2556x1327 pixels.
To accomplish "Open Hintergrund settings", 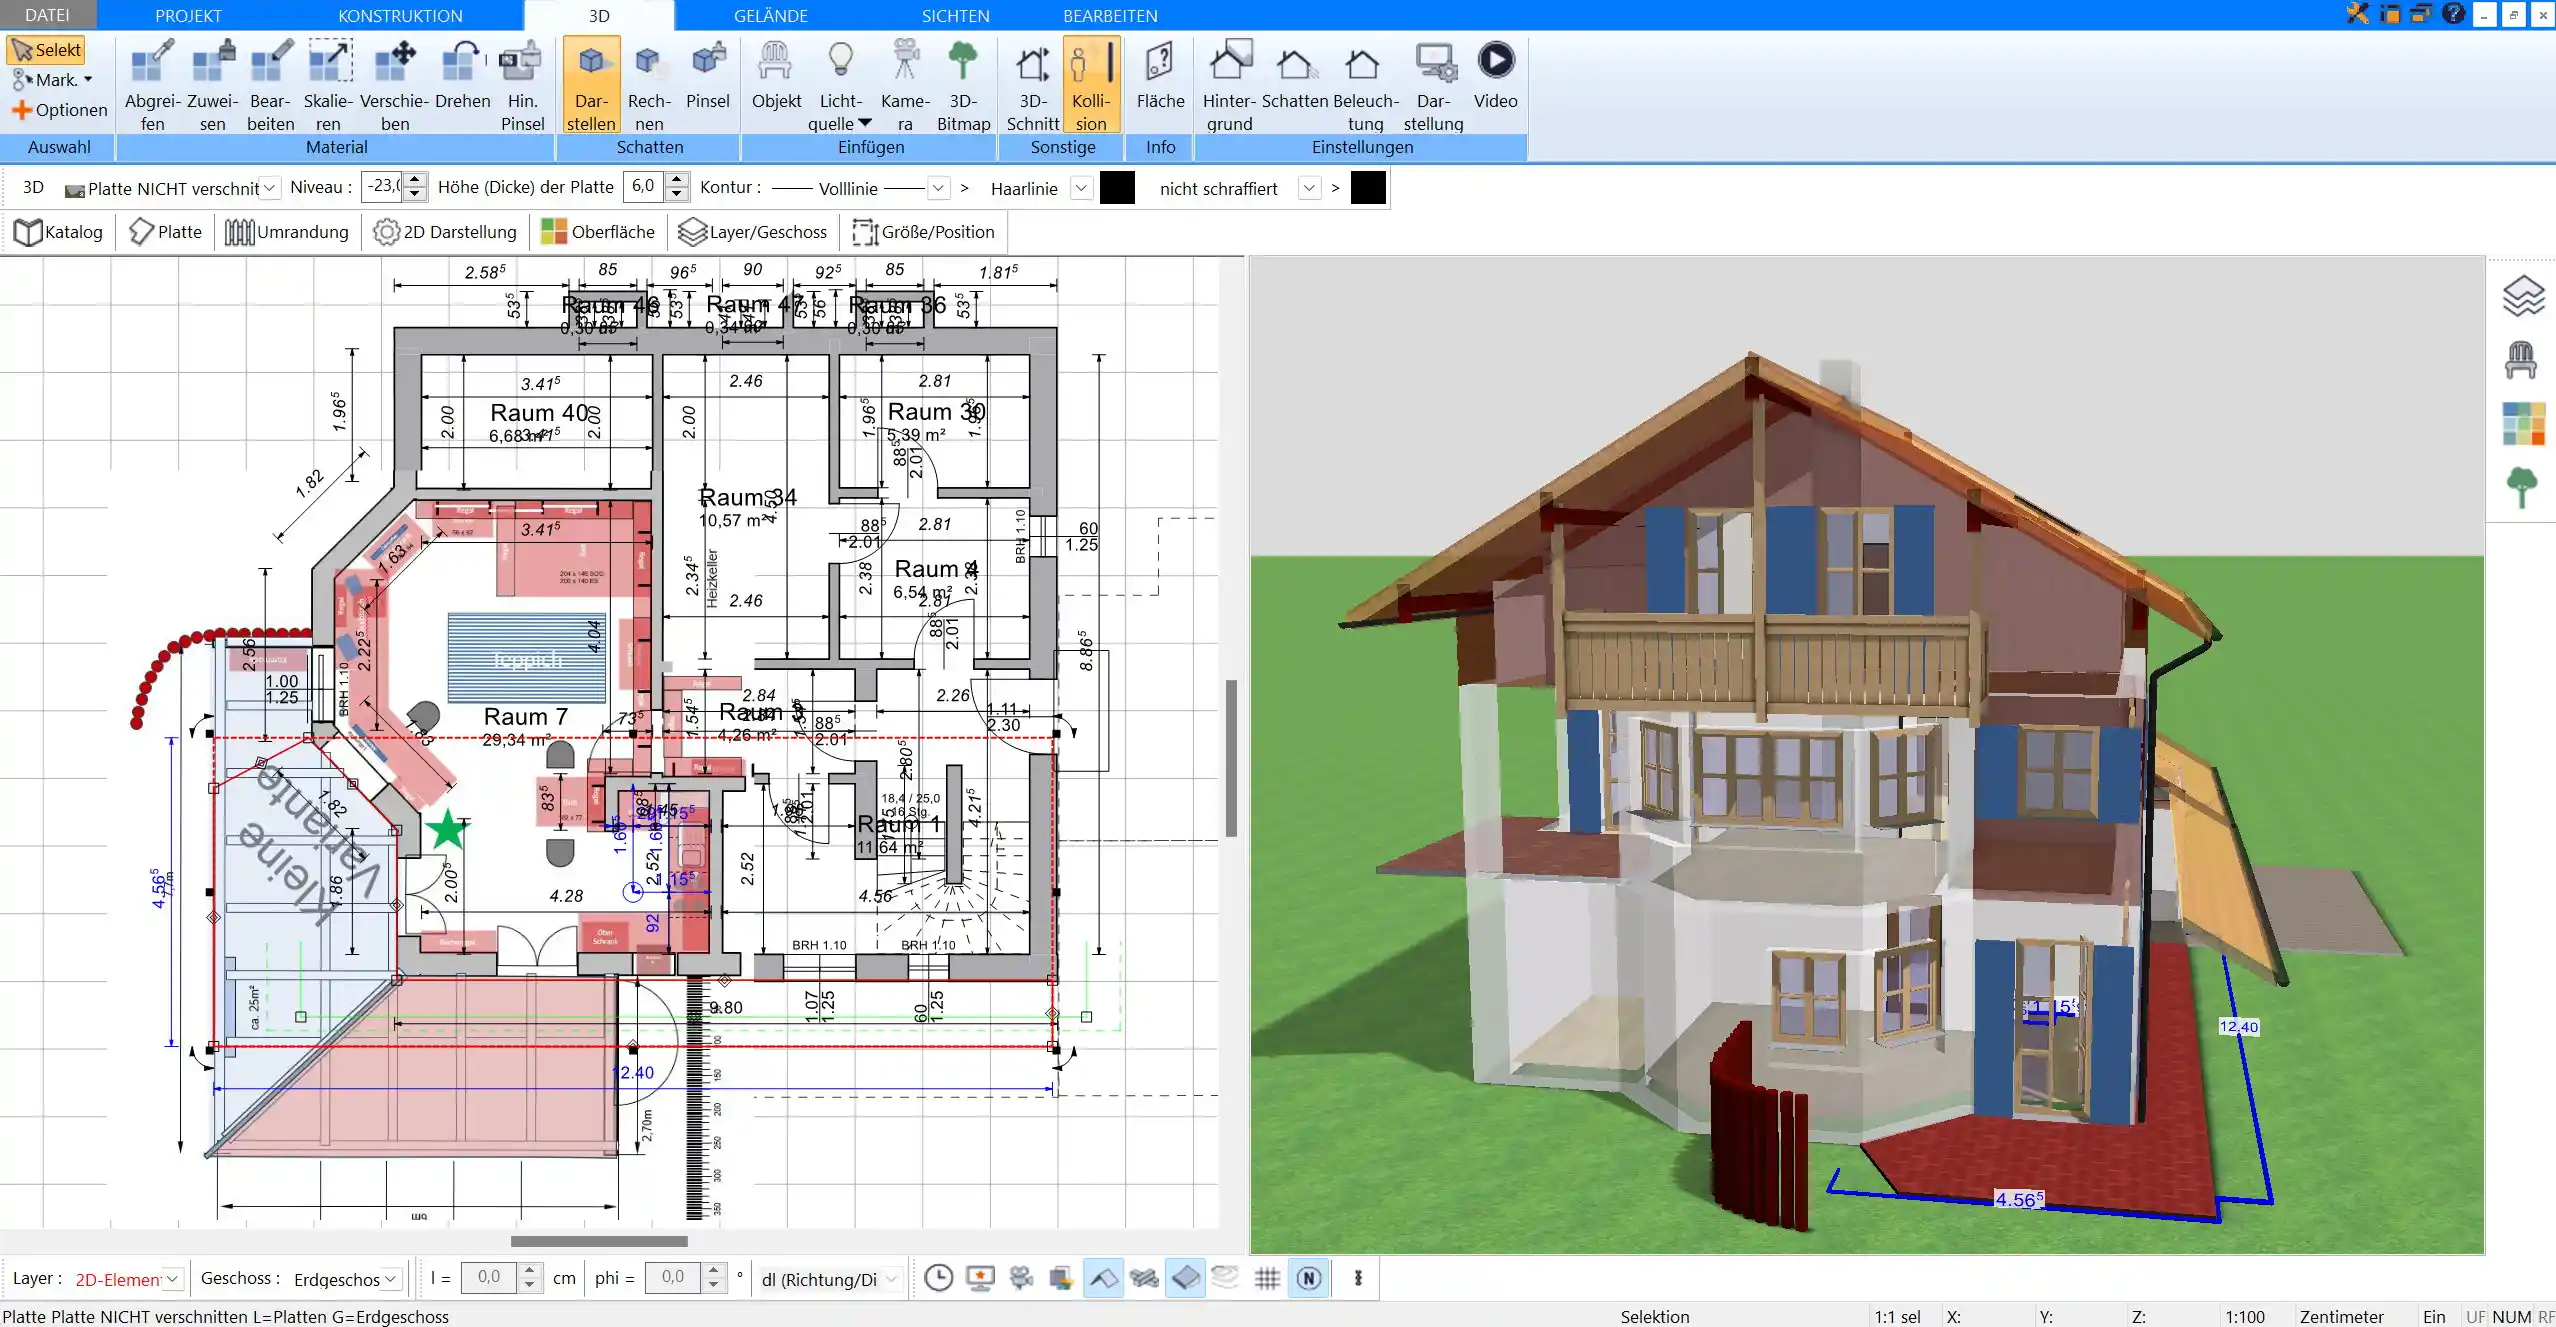I will click(x=1229, y=86).
